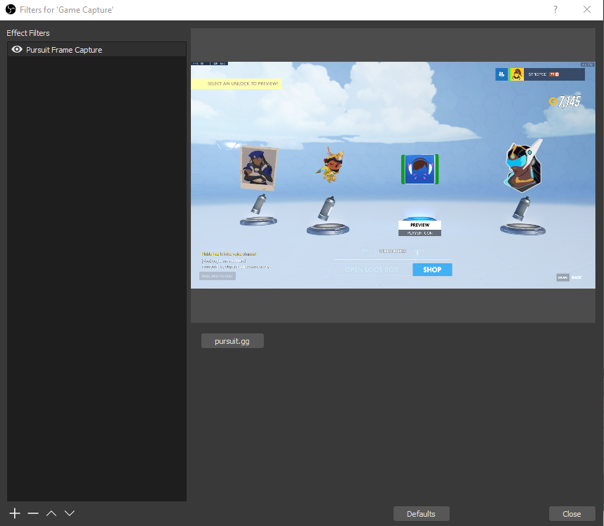604x526 pixels.
Task: Click the Close button at bottom right
Action: [572, 514]
